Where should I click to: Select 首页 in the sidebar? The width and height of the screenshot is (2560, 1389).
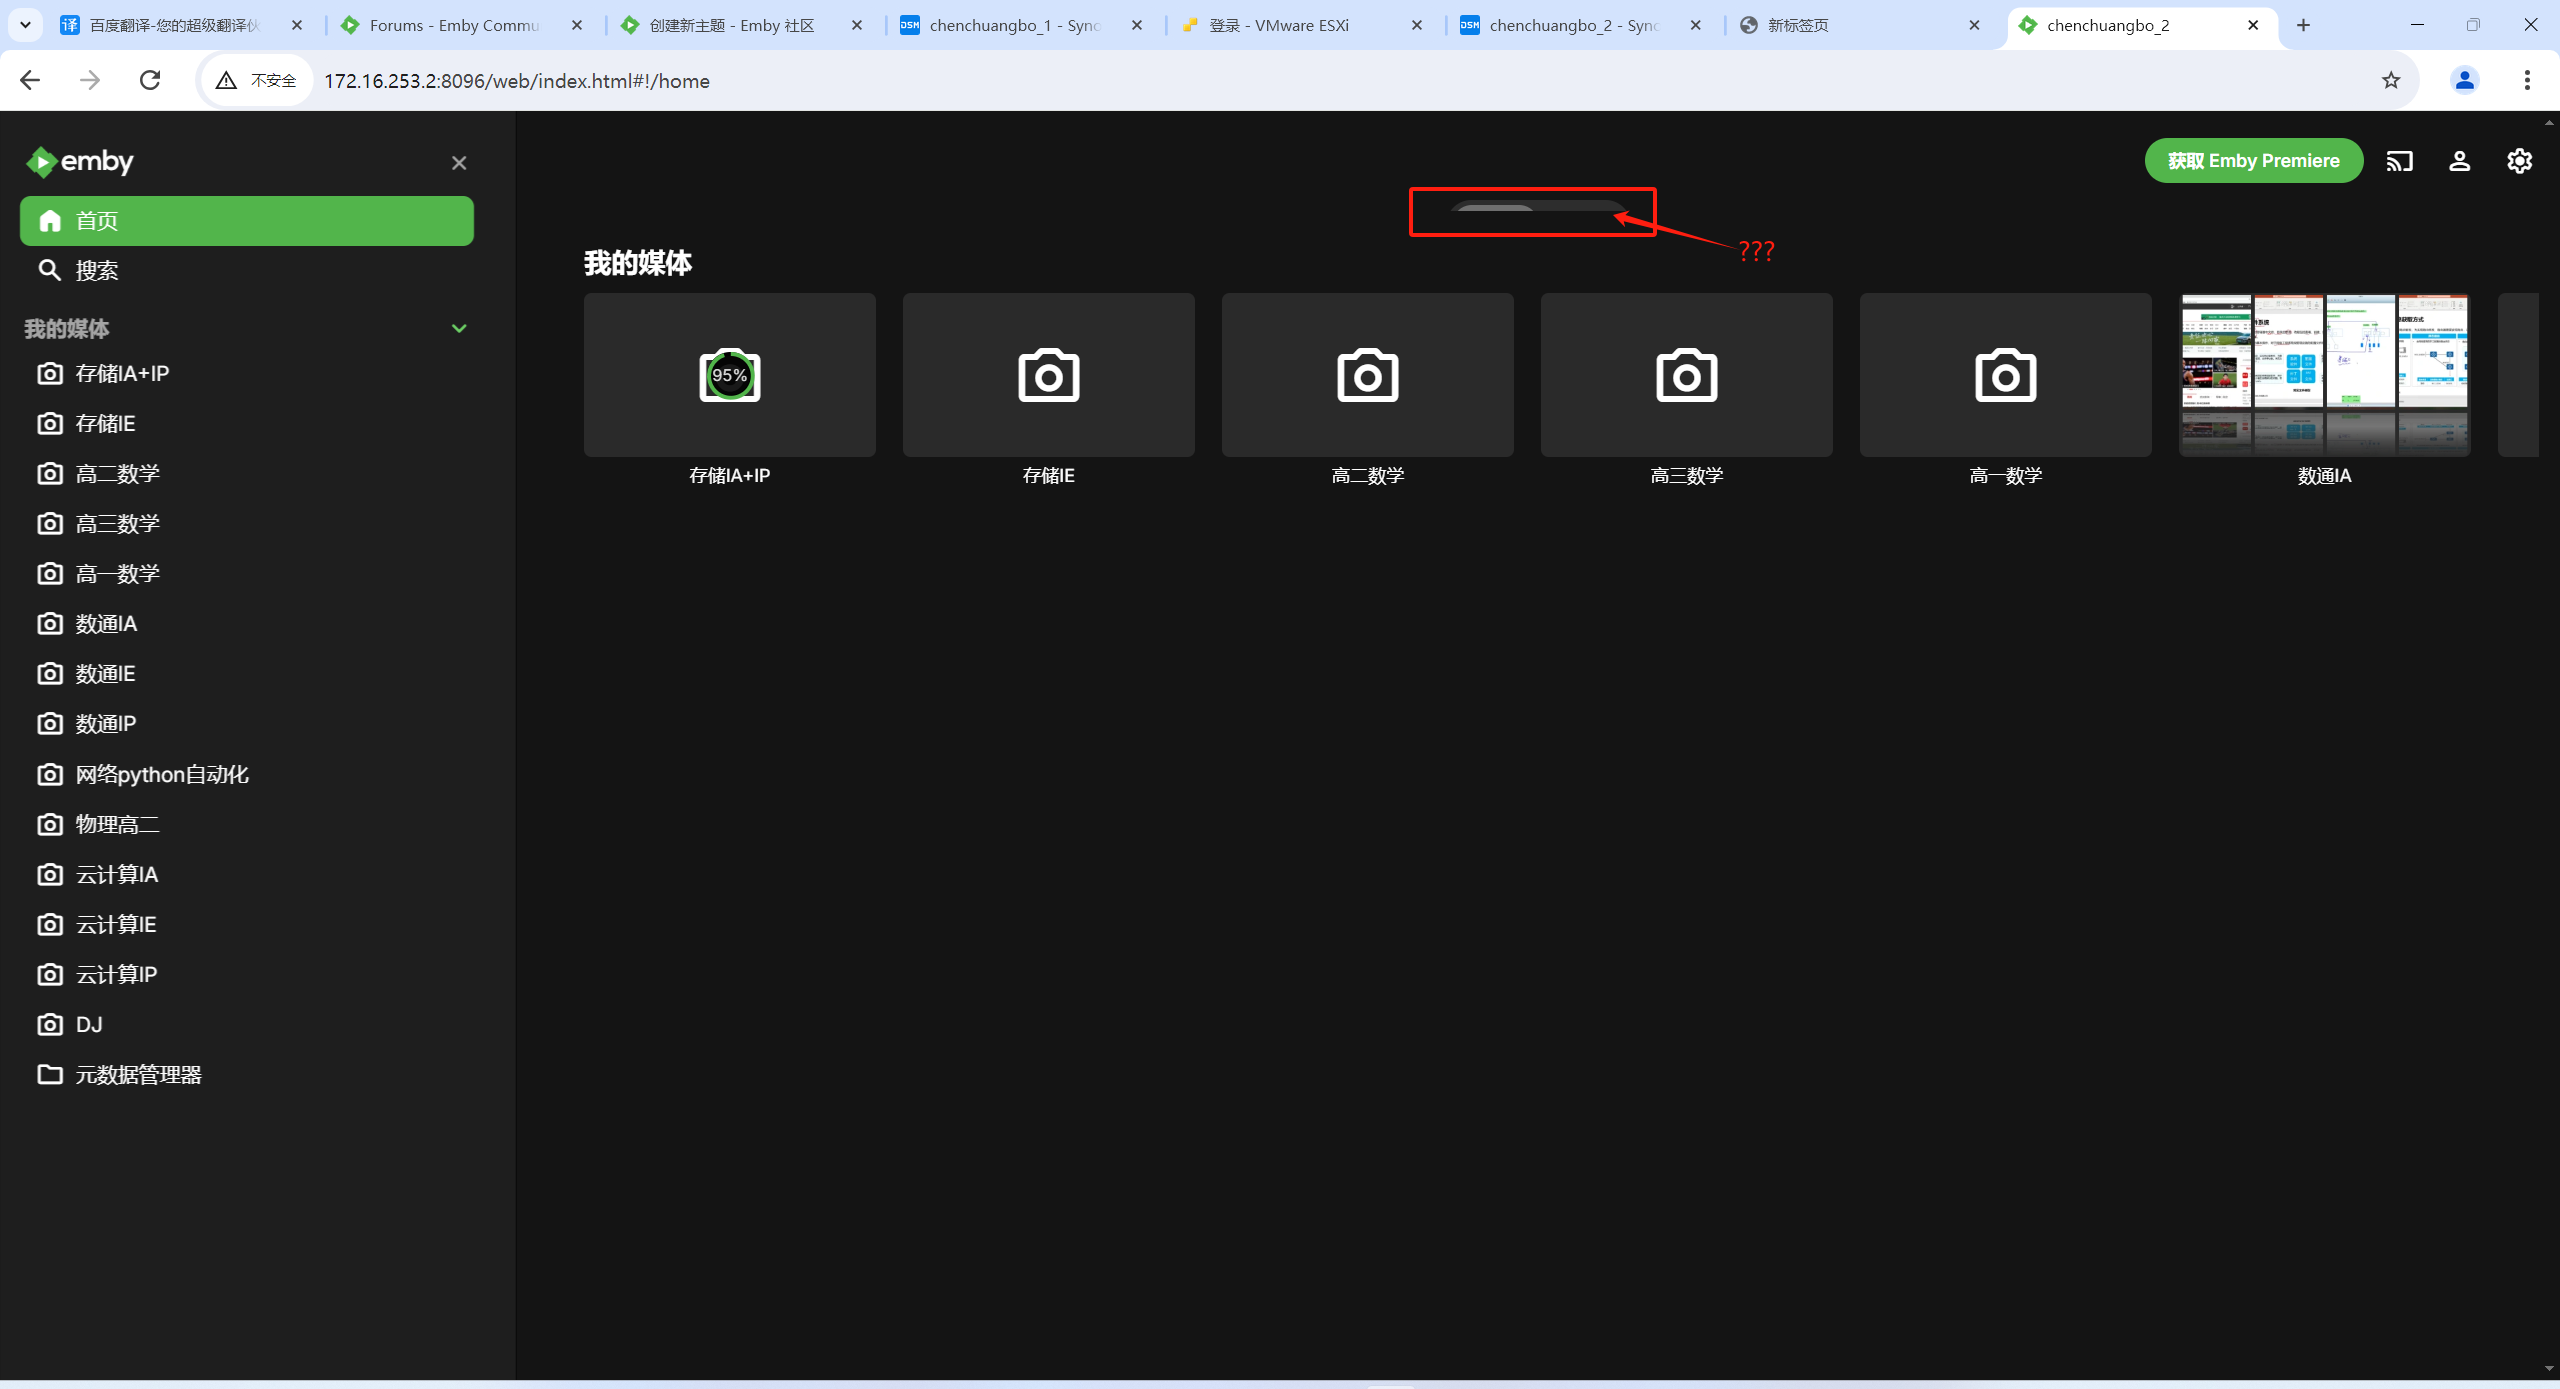tap(246, 221)
